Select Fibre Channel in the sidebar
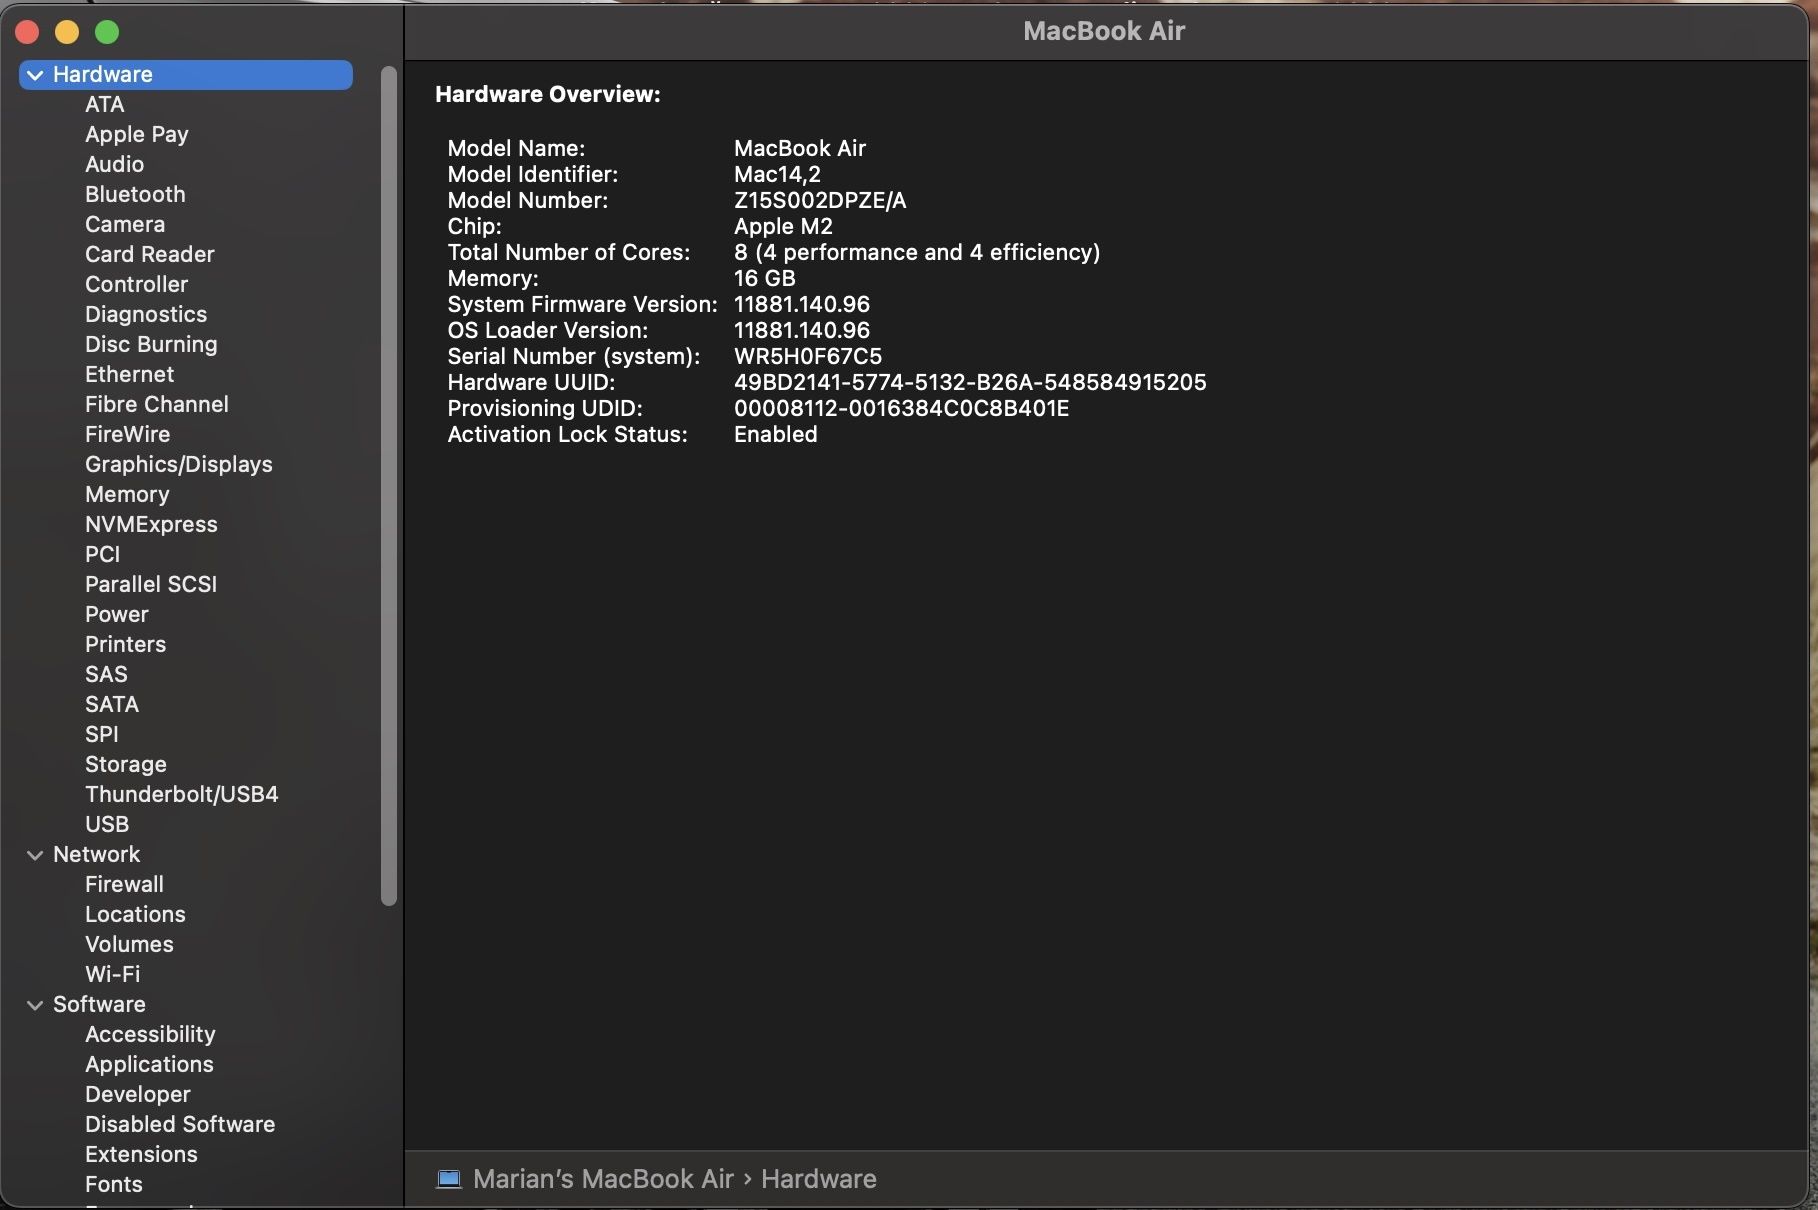 (x=157, y=404)
